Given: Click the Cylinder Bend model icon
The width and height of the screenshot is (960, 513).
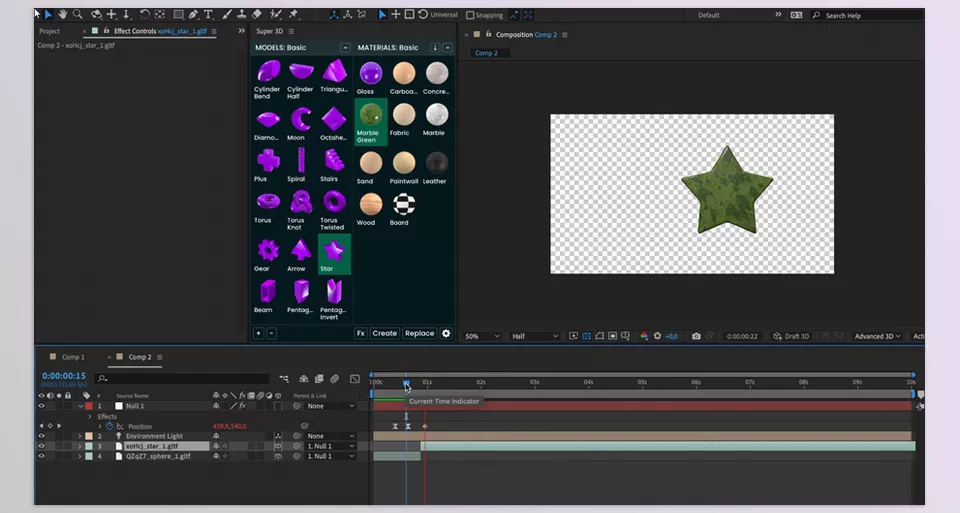Looking at the screenshot, I should click(x=268, y=72).
